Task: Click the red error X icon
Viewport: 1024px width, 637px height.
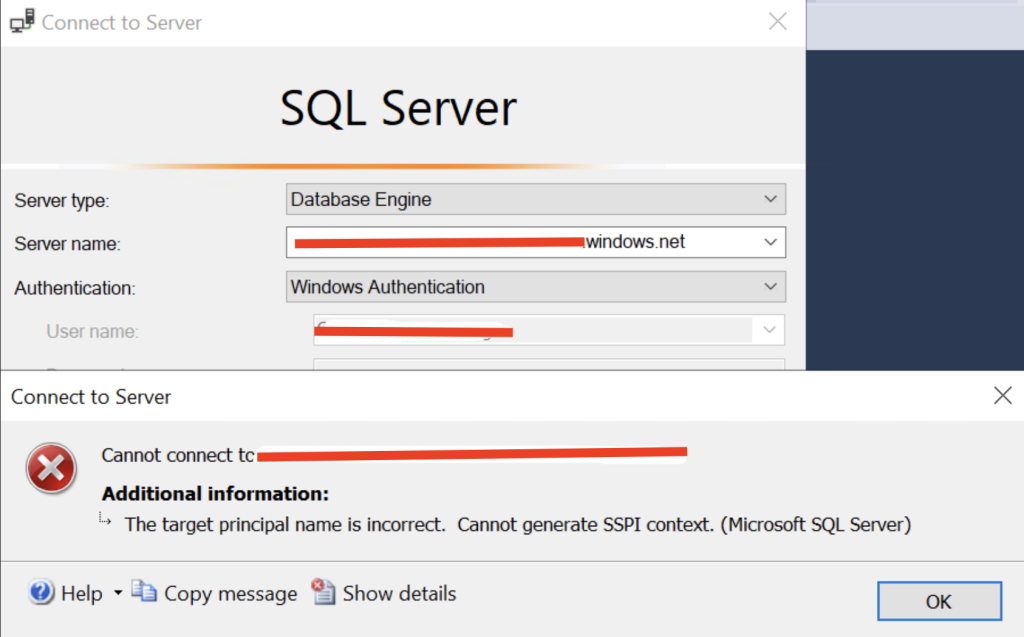Action: (x=50, y=468)
